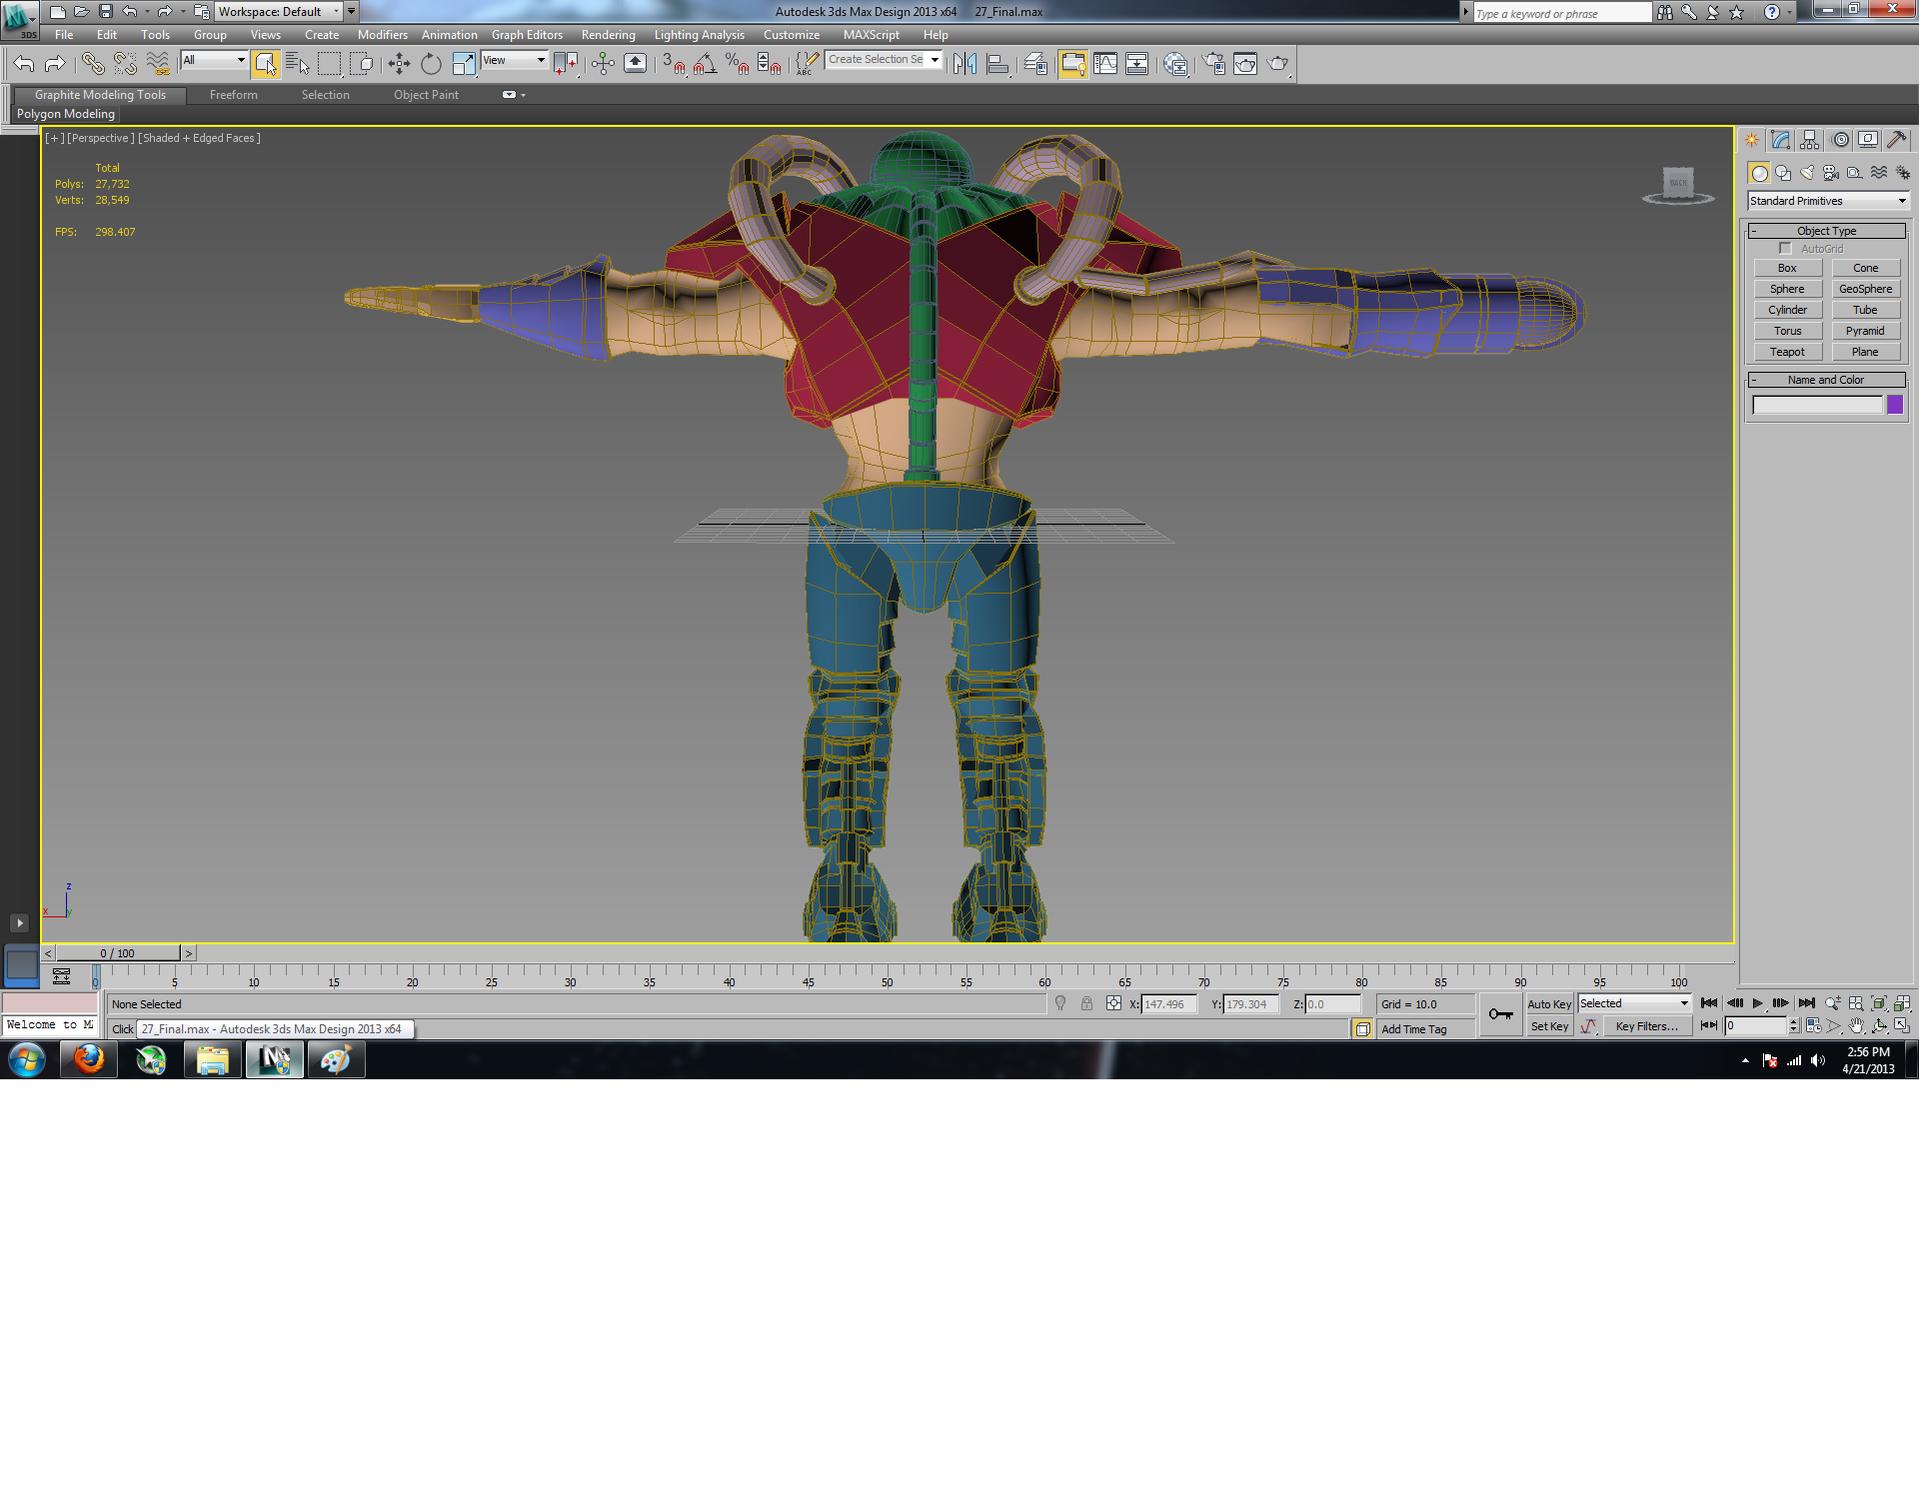
Task: Switch to the Freeform ribbon tab
Action: (x=233, y=95)
